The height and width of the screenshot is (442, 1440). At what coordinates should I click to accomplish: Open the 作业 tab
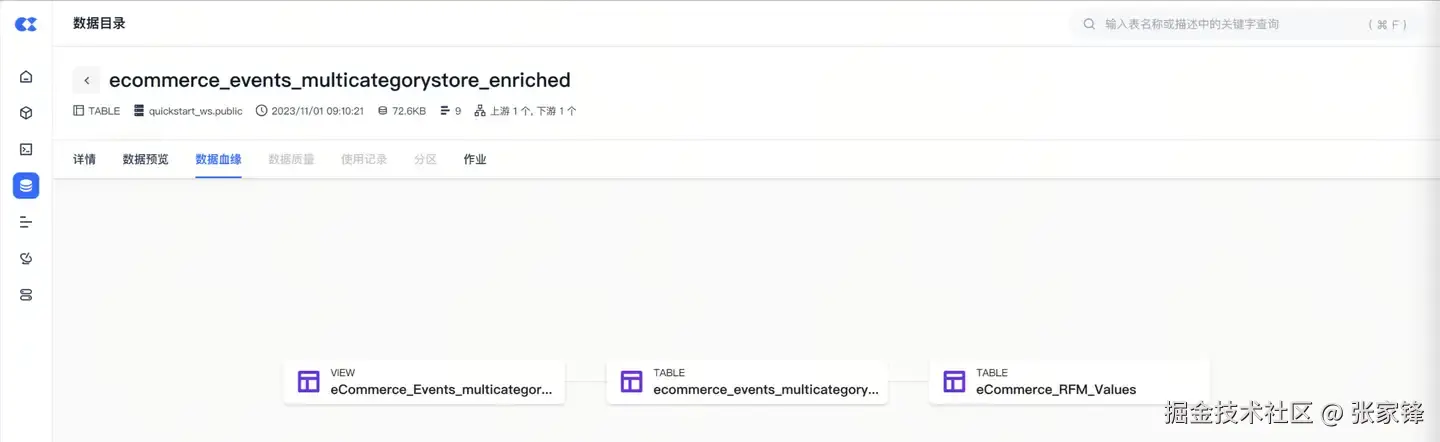(475, 159)
